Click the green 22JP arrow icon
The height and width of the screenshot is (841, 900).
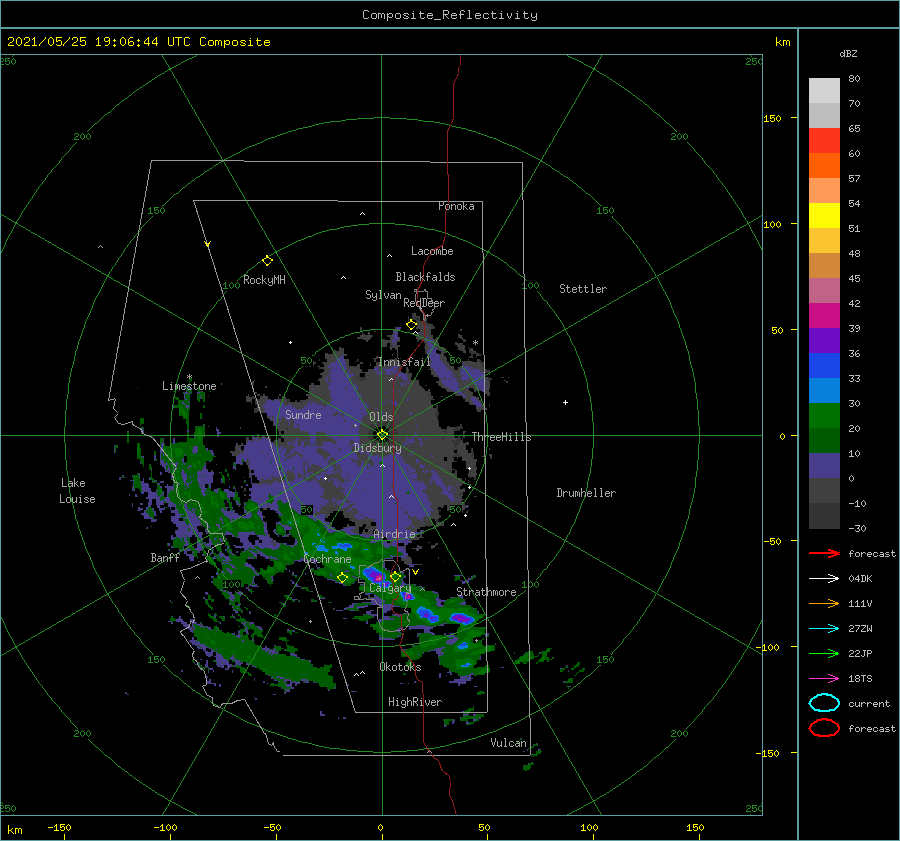click(824, 653)
